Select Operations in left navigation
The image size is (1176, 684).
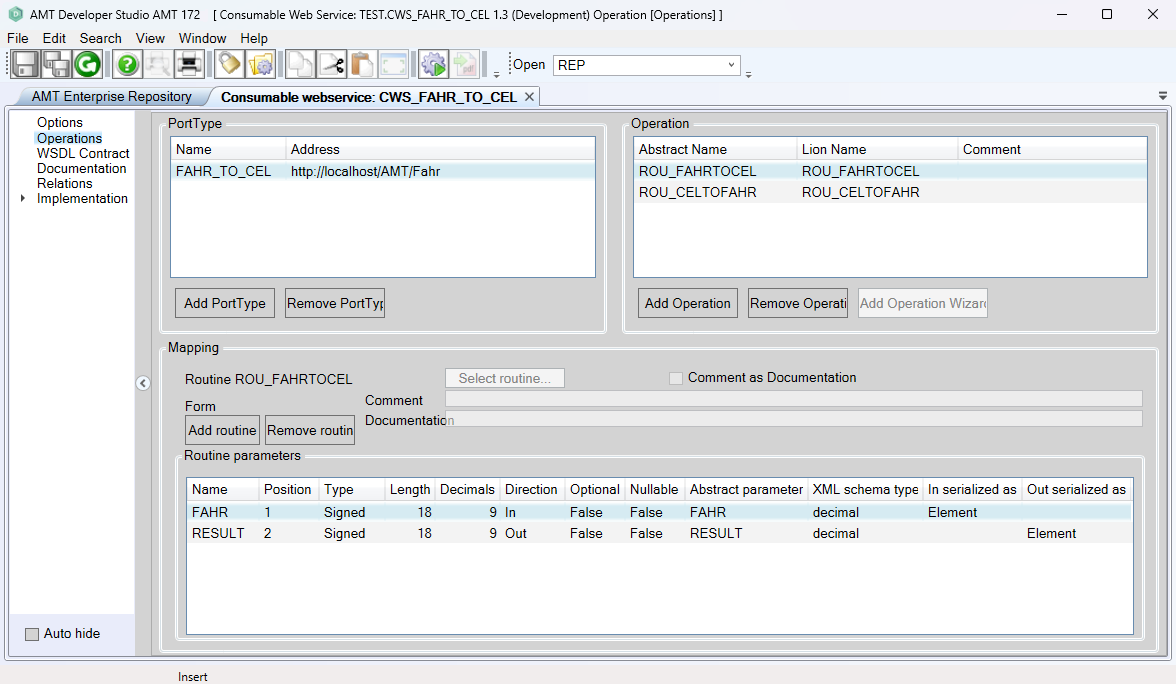pyautogui.click(x=69, y=138)
